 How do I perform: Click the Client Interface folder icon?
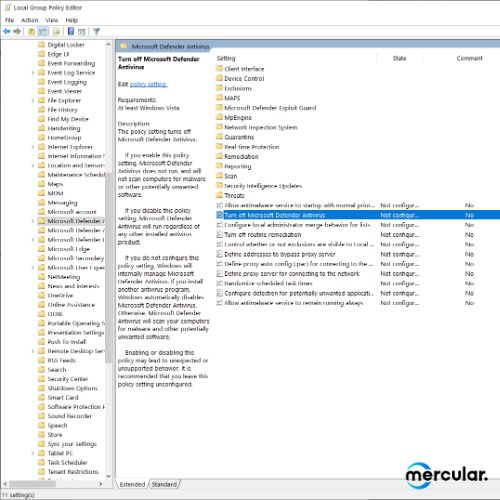tap(219, 69)
